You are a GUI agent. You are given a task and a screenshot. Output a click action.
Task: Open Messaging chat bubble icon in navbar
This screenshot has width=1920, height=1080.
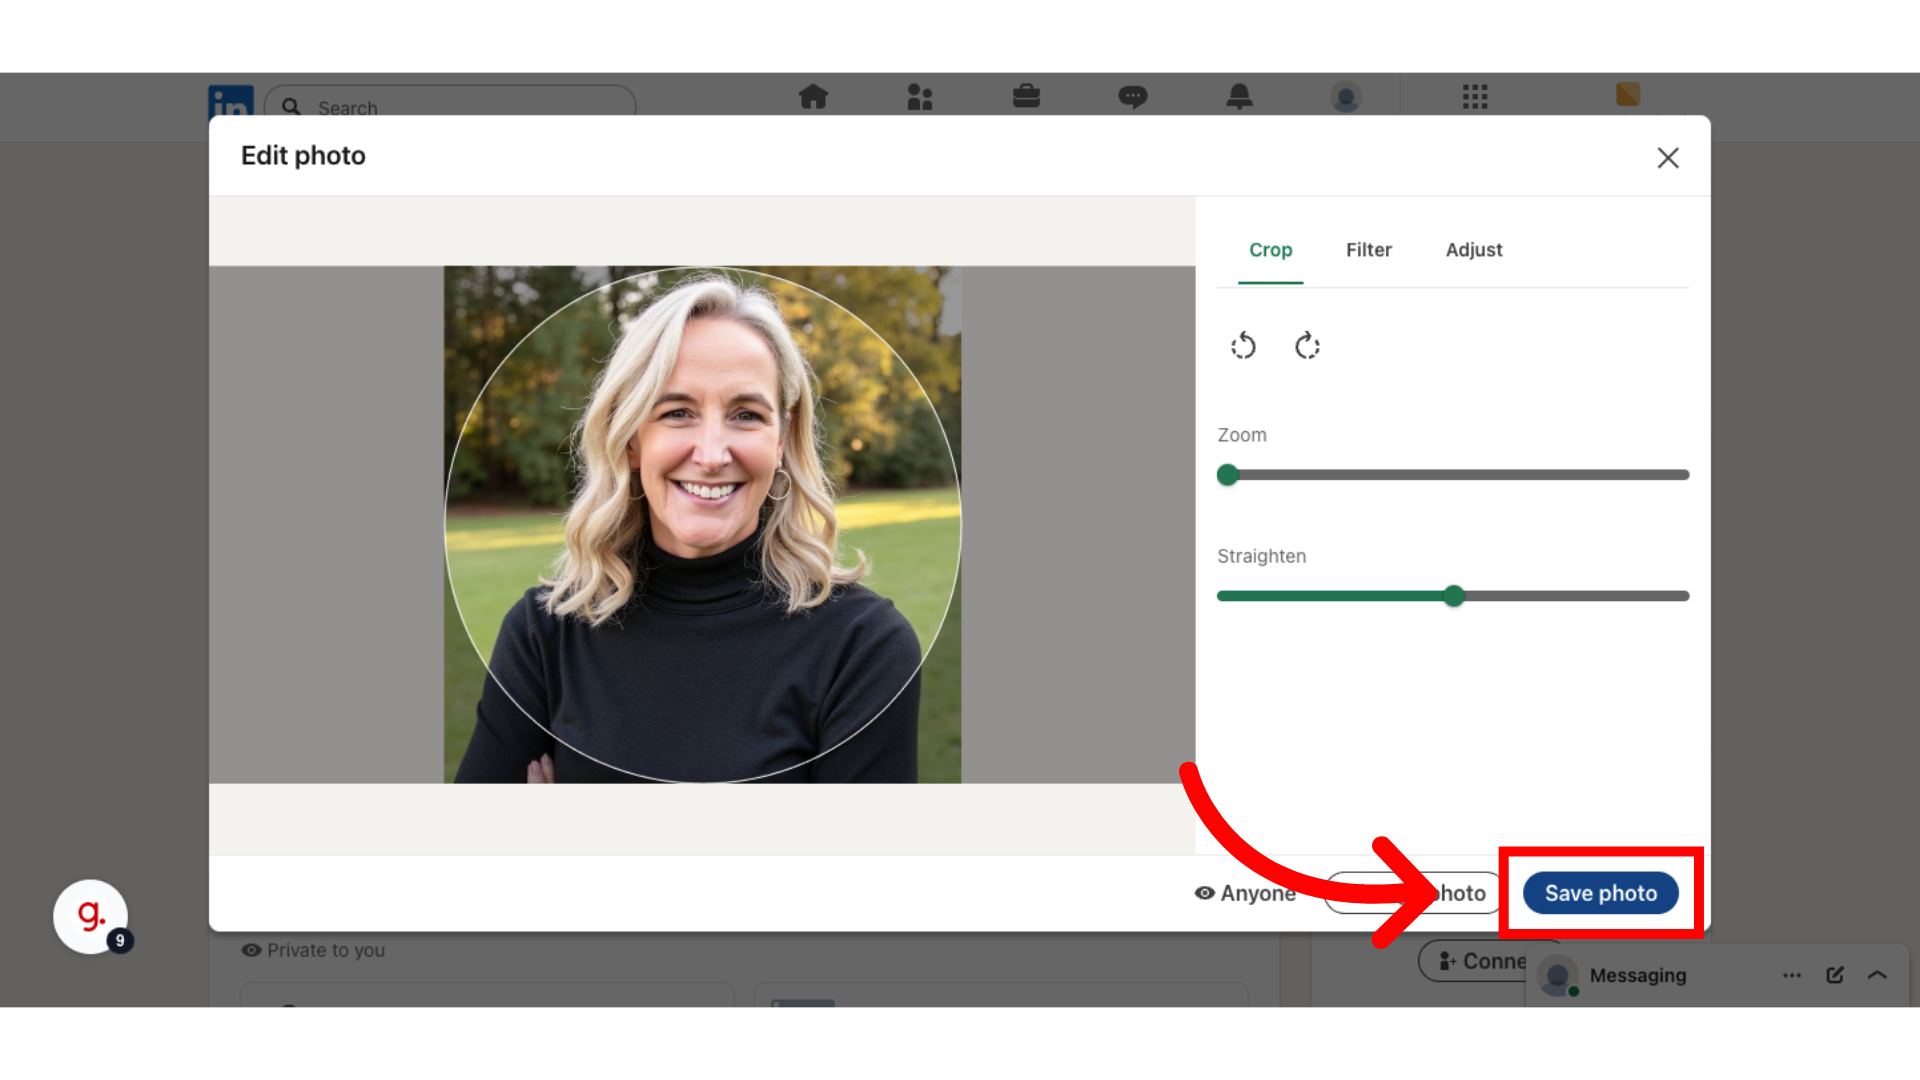[1132, 97]
